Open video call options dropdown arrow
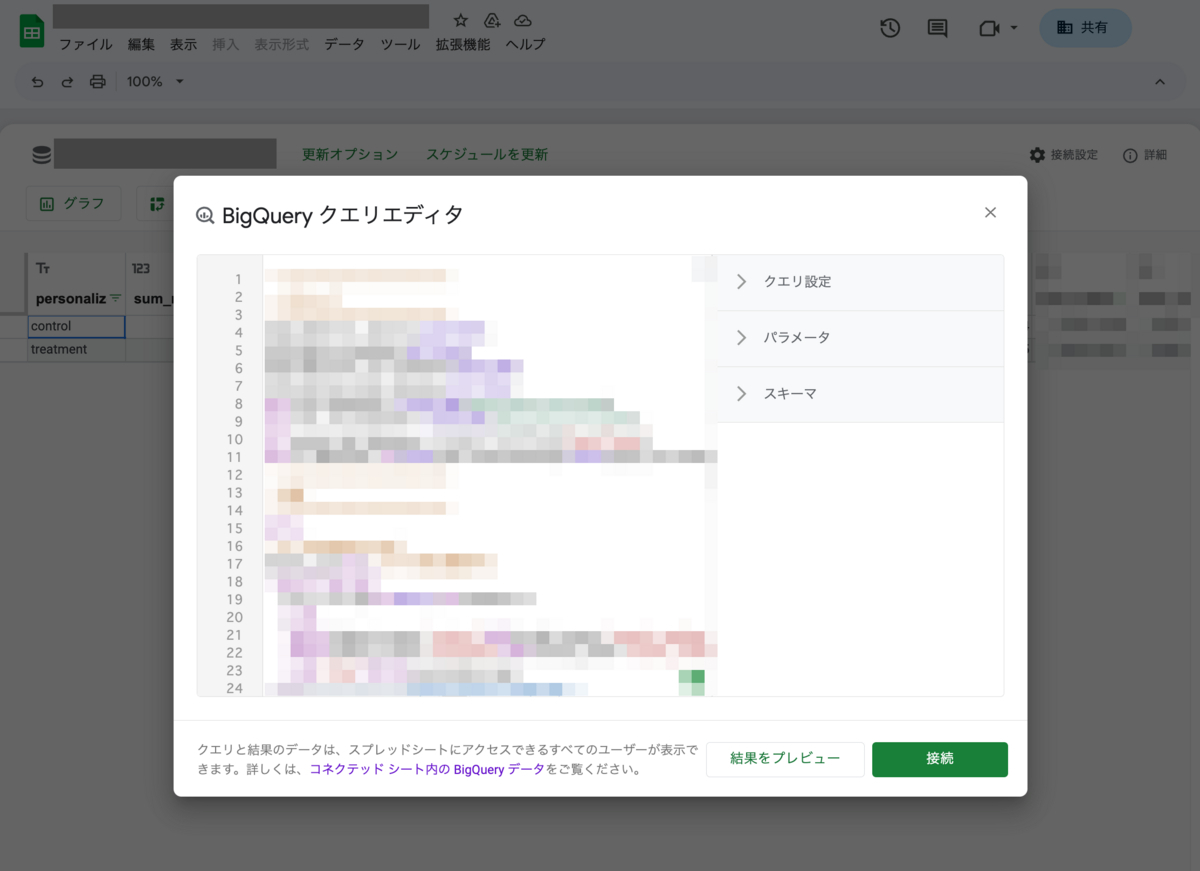 pyautogui.click(x=1014, y=28)
